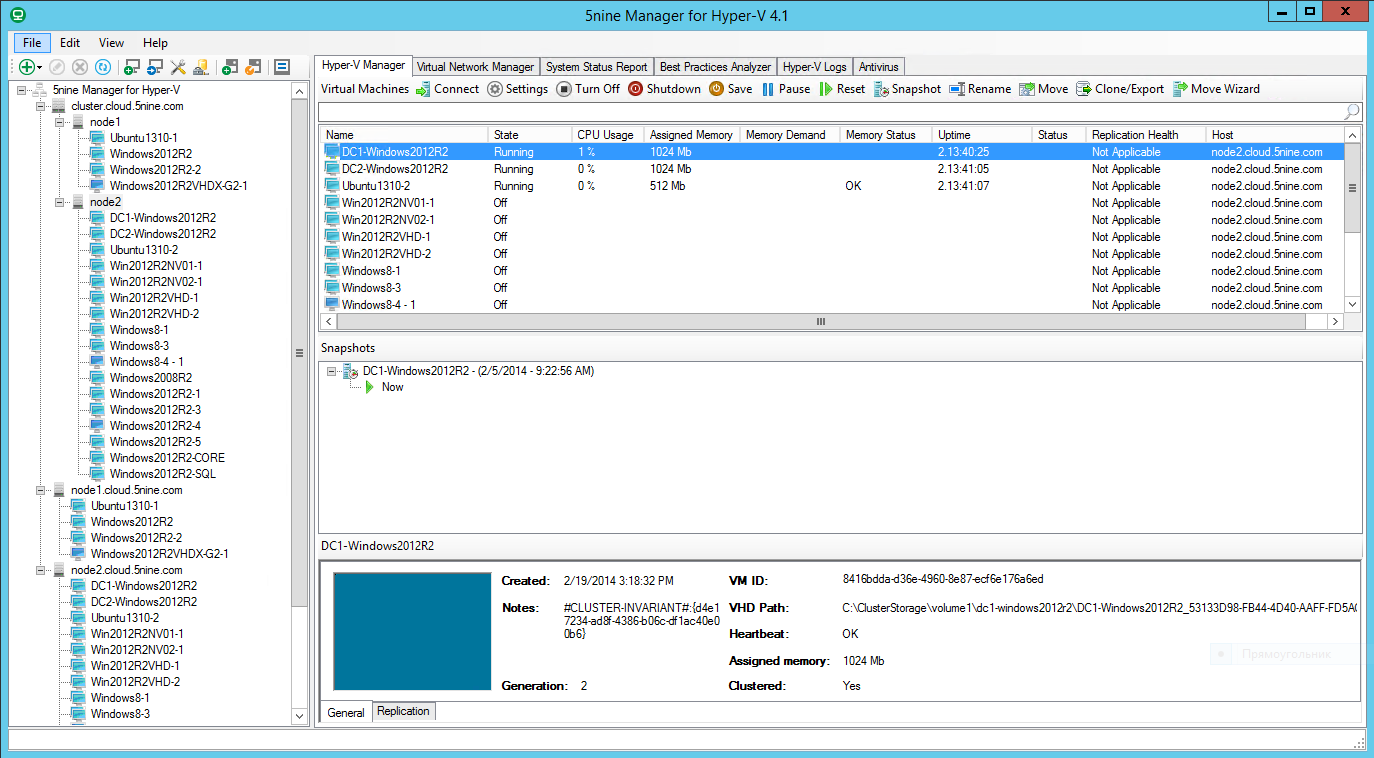This screenshot has height=758, width=1374.
Task: Sort by the CPU Usage column header
Action: [605, 135]
